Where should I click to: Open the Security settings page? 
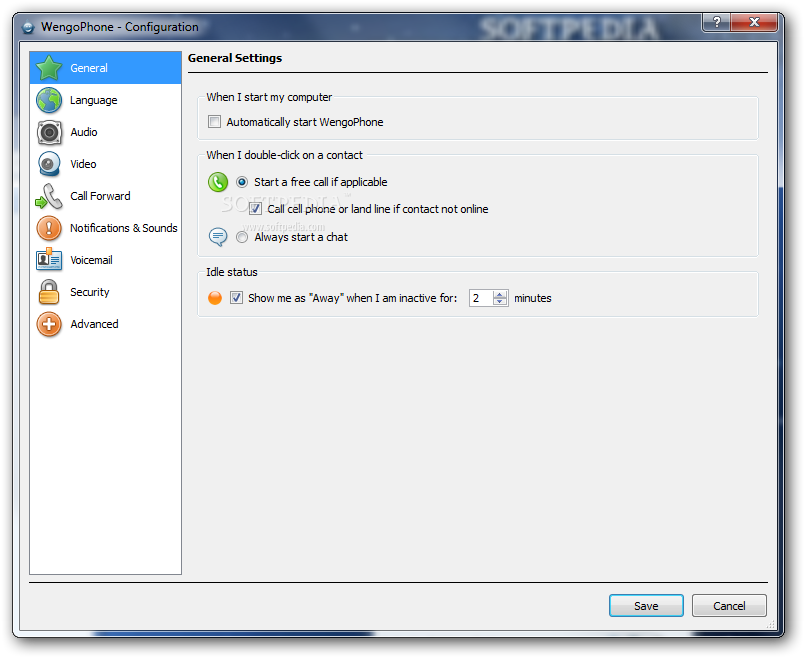(106, 292)
